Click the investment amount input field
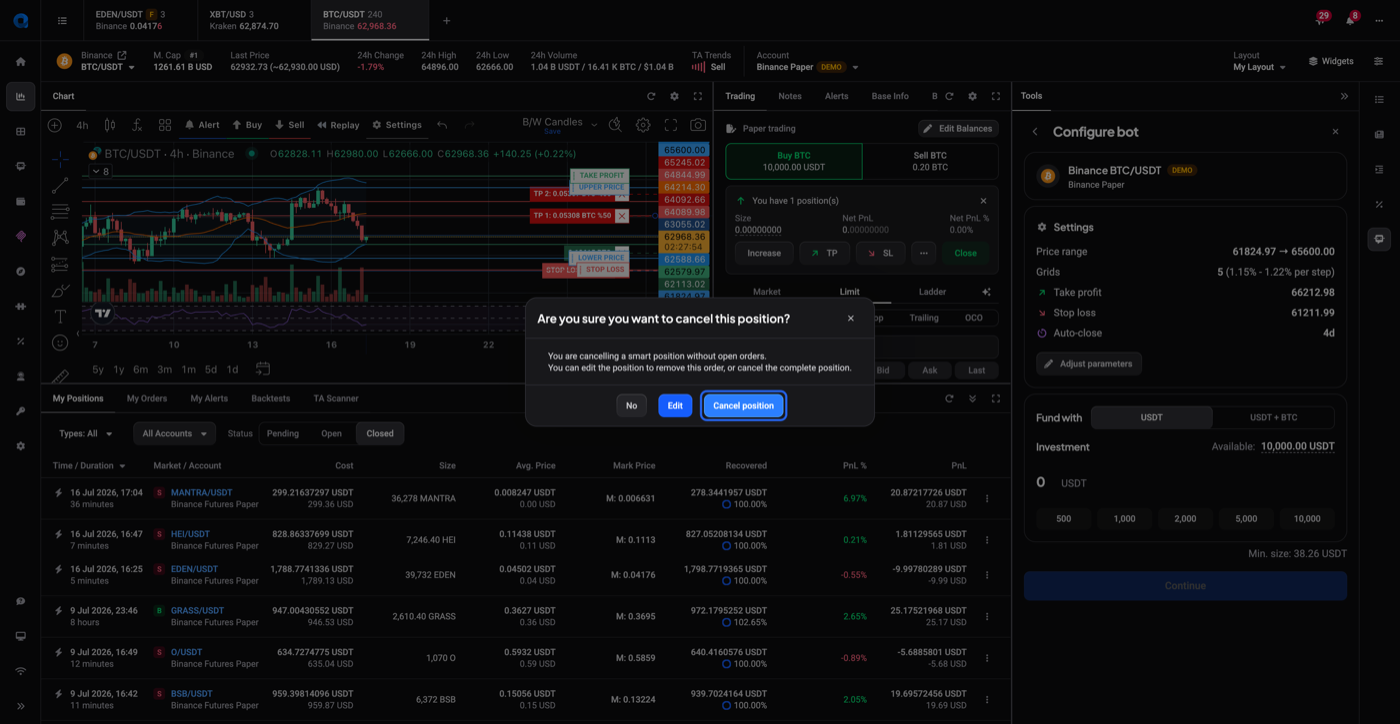This screenshot has height=724, width=1400. [x=1185, y=482]
